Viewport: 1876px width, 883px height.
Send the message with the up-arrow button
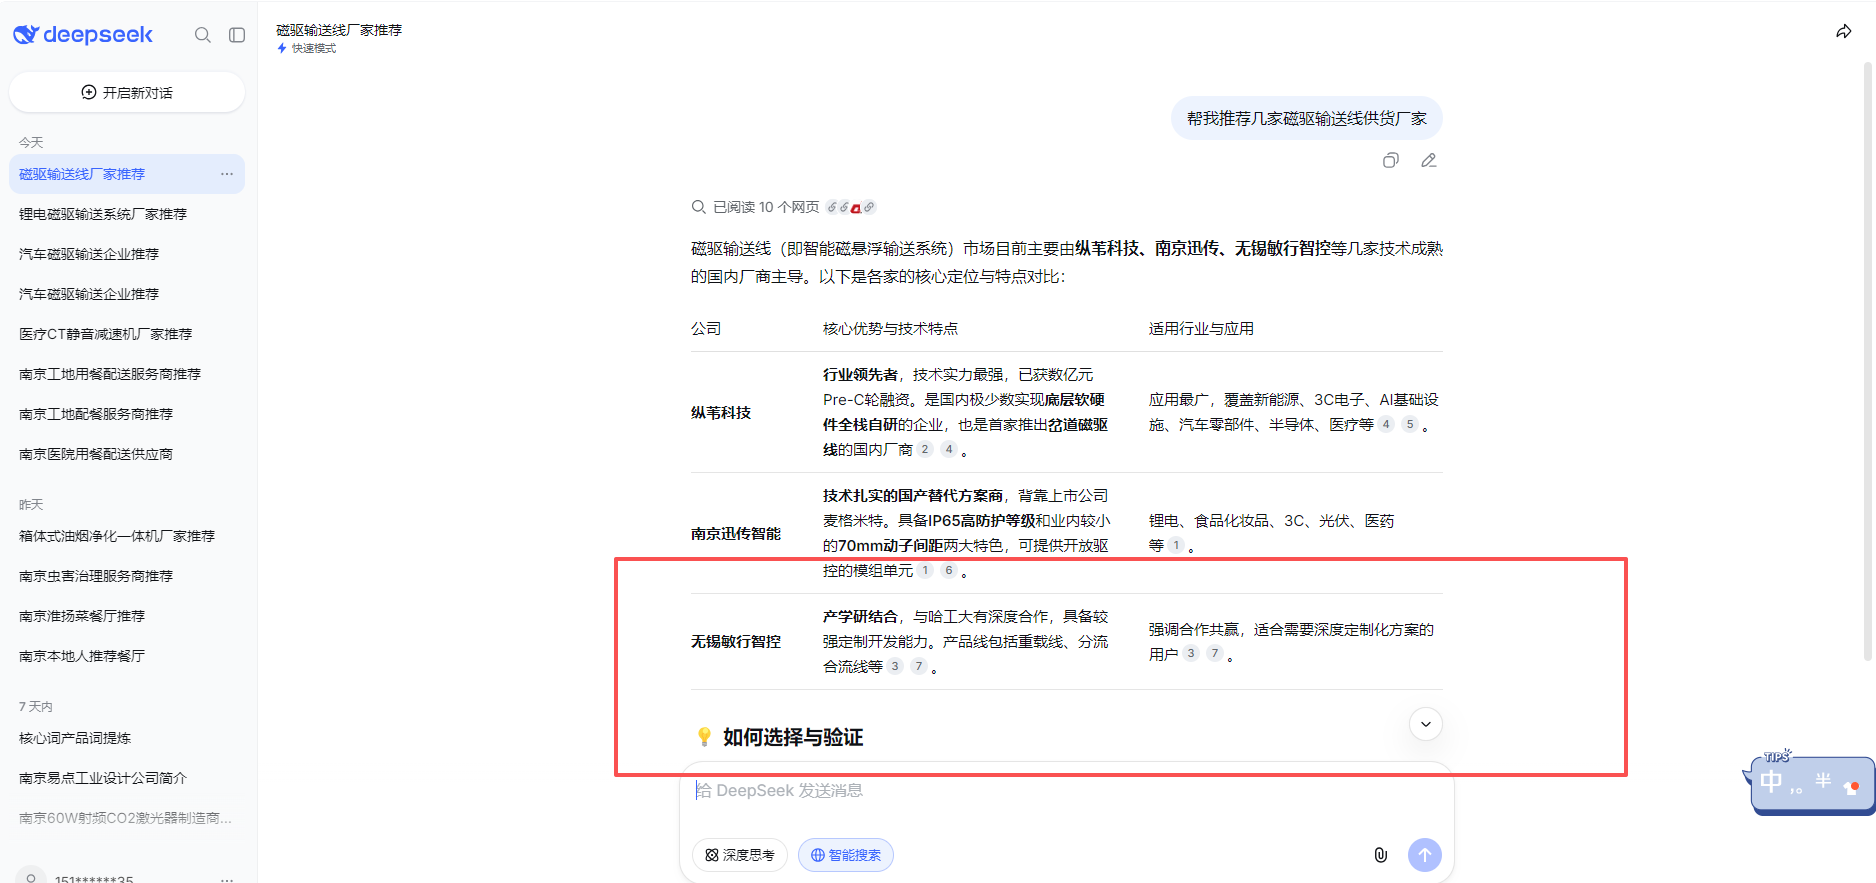click(x=1425, y=855)
